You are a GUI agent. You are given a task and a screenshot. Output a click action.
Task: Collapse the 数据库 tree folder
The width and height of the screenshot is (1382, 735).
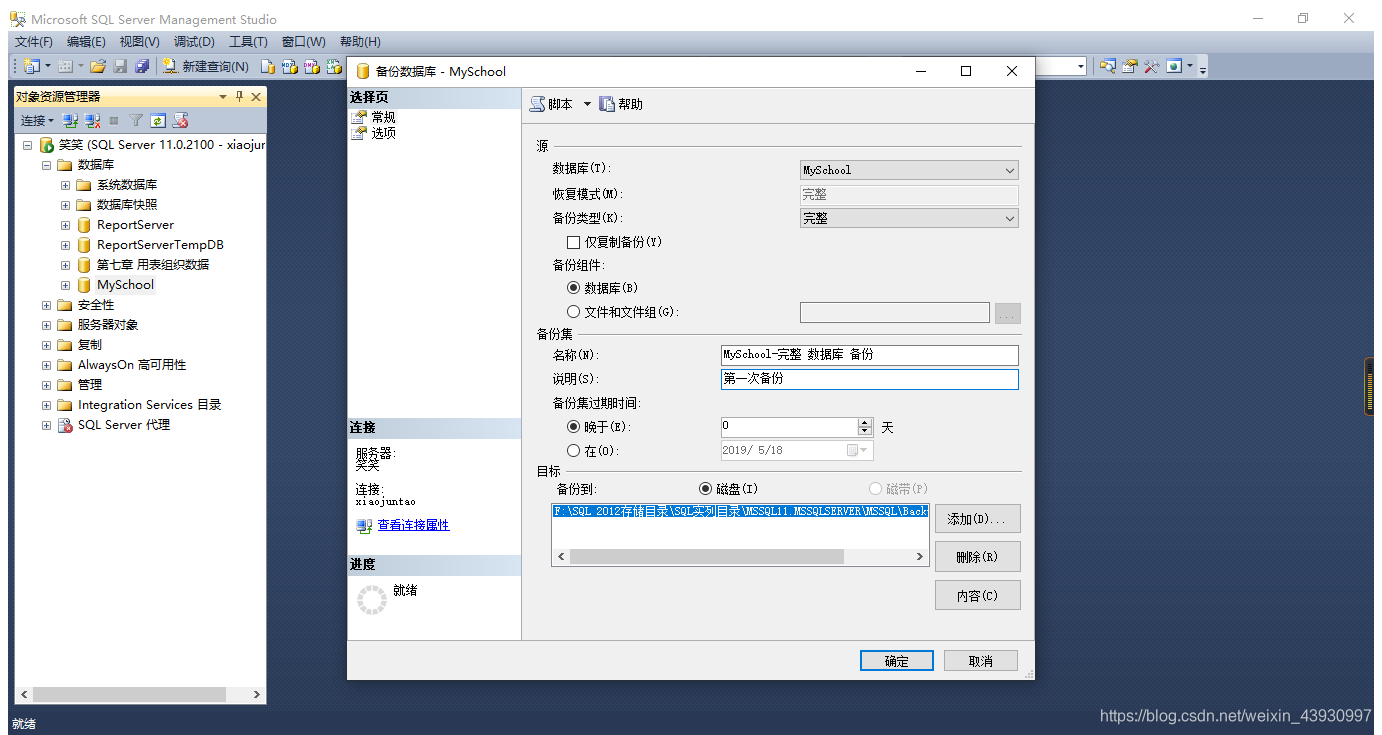tap(46, 165)
